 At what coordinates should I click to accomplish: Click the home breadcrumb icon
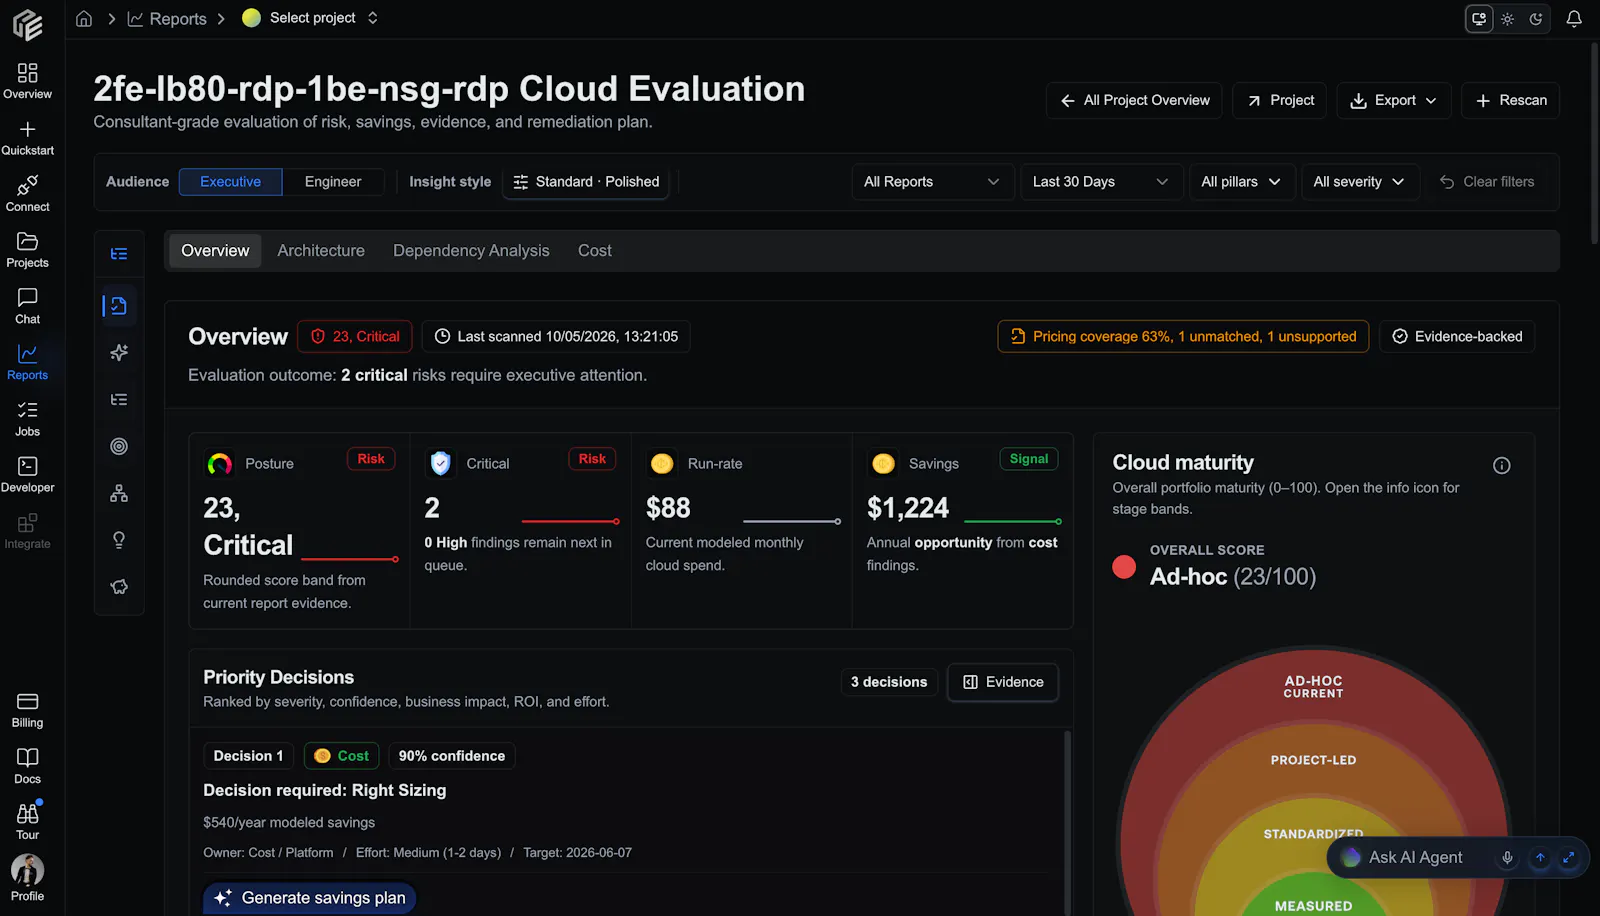point(84,18)
